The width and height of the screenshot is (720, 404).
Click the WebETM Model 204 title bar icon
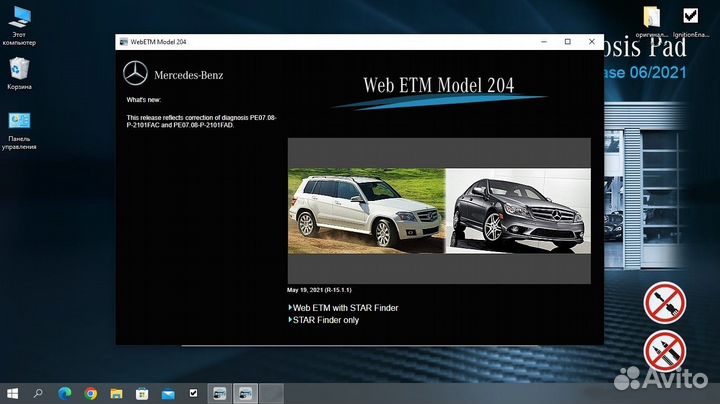click(x=124, y=42)
